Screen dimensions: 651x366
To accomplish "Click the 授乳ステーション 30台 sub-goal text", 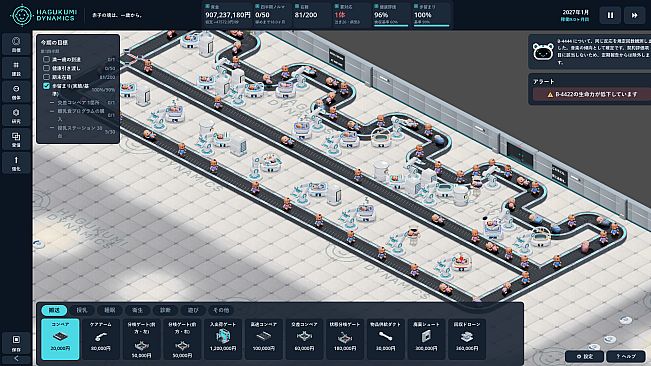I will 80,132.
